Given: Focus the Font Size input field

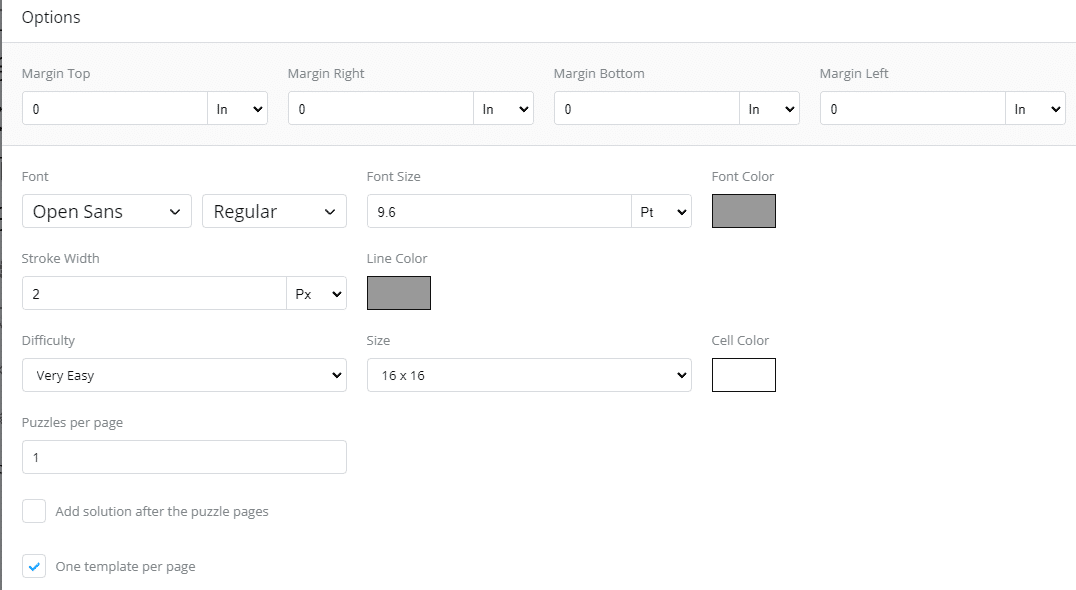Looking at the screenshot, I should pyautogui.click(x=499, y=211).
